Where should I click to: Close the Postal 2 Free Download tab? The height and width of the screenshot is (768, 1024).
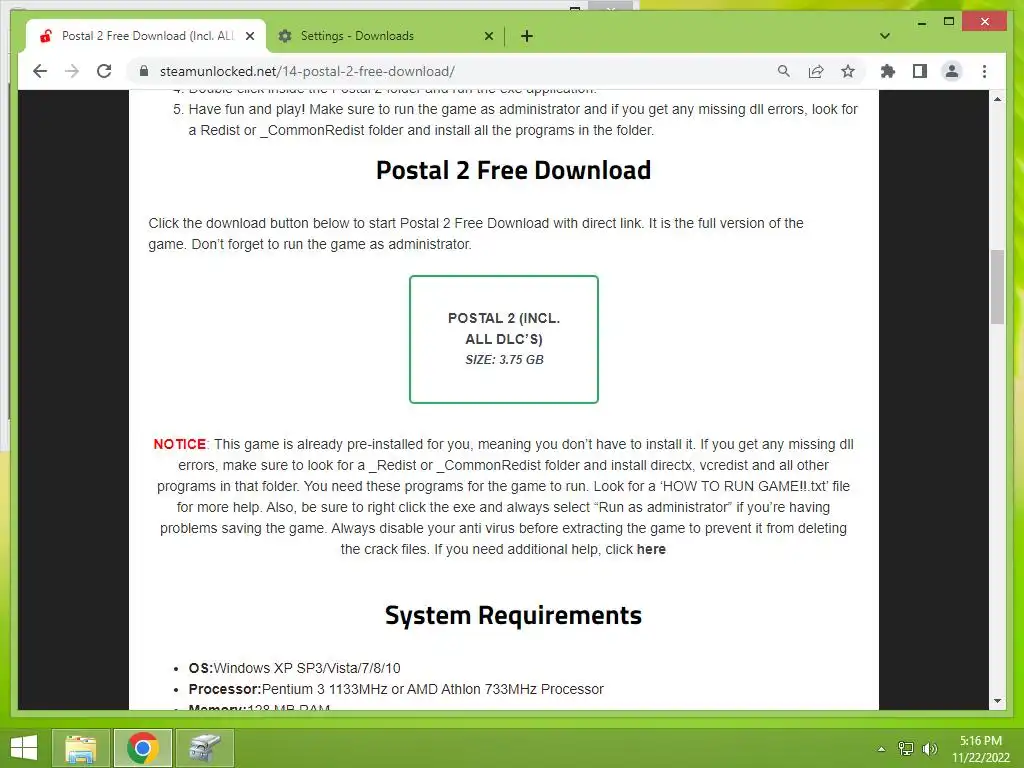click(x=249, y=36)
